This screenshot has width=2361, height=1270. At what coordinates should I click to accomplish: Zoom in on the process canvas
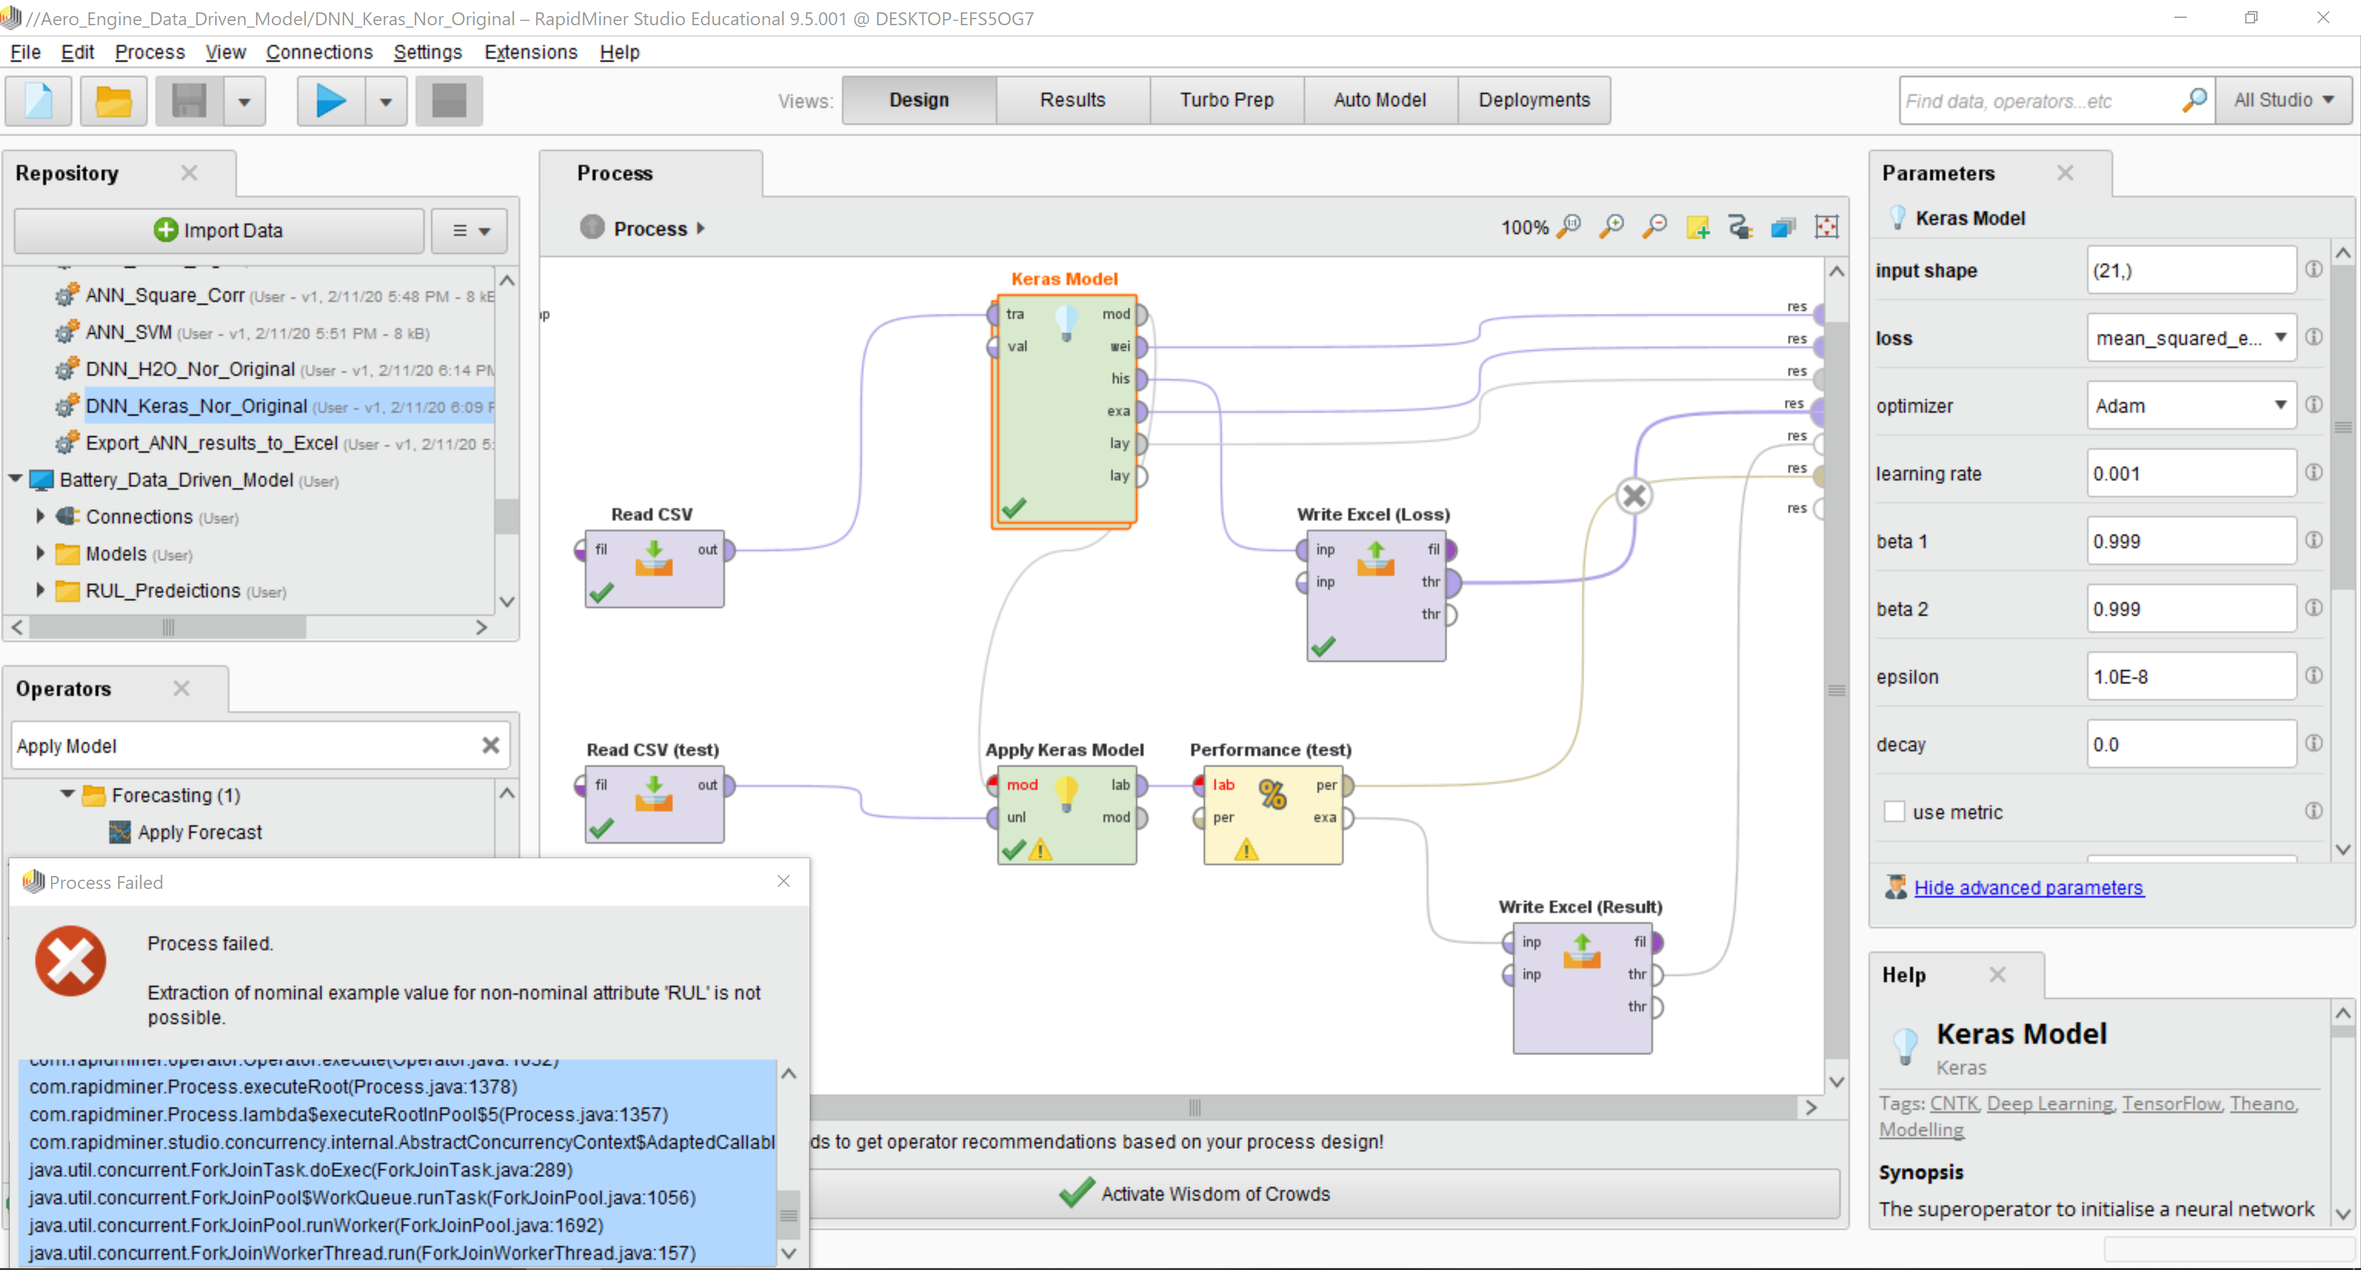tap(1612, 227)
